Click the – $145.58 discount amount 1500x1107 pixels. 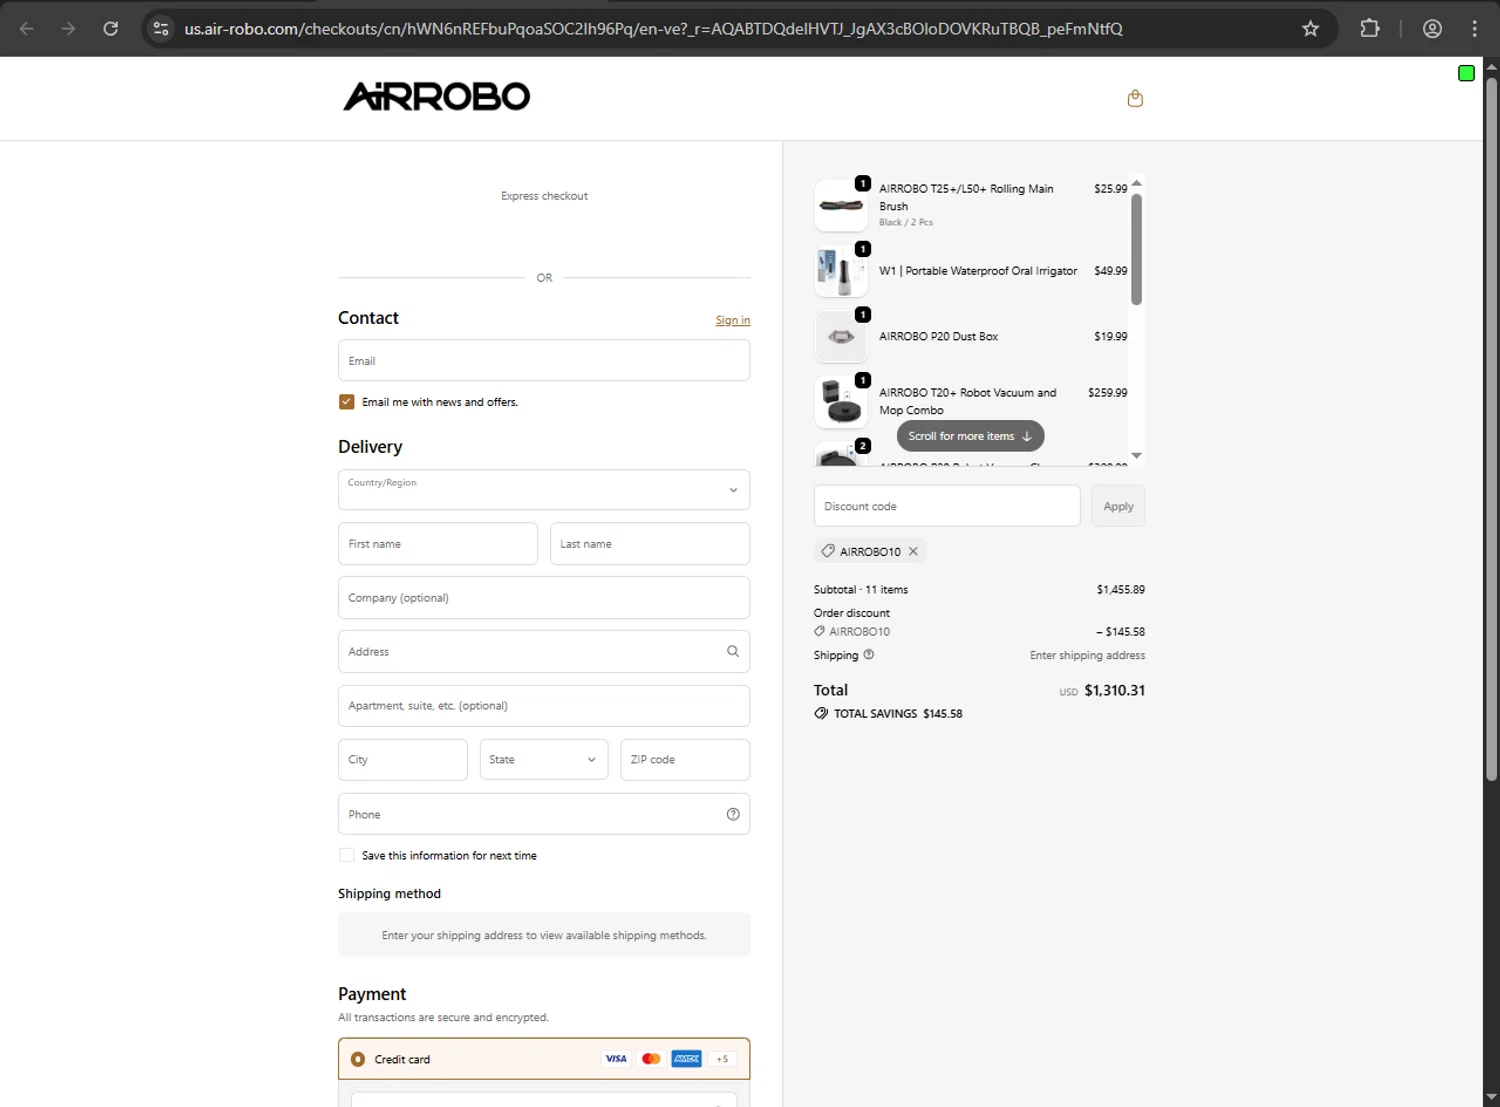(x=1120, y=632)
